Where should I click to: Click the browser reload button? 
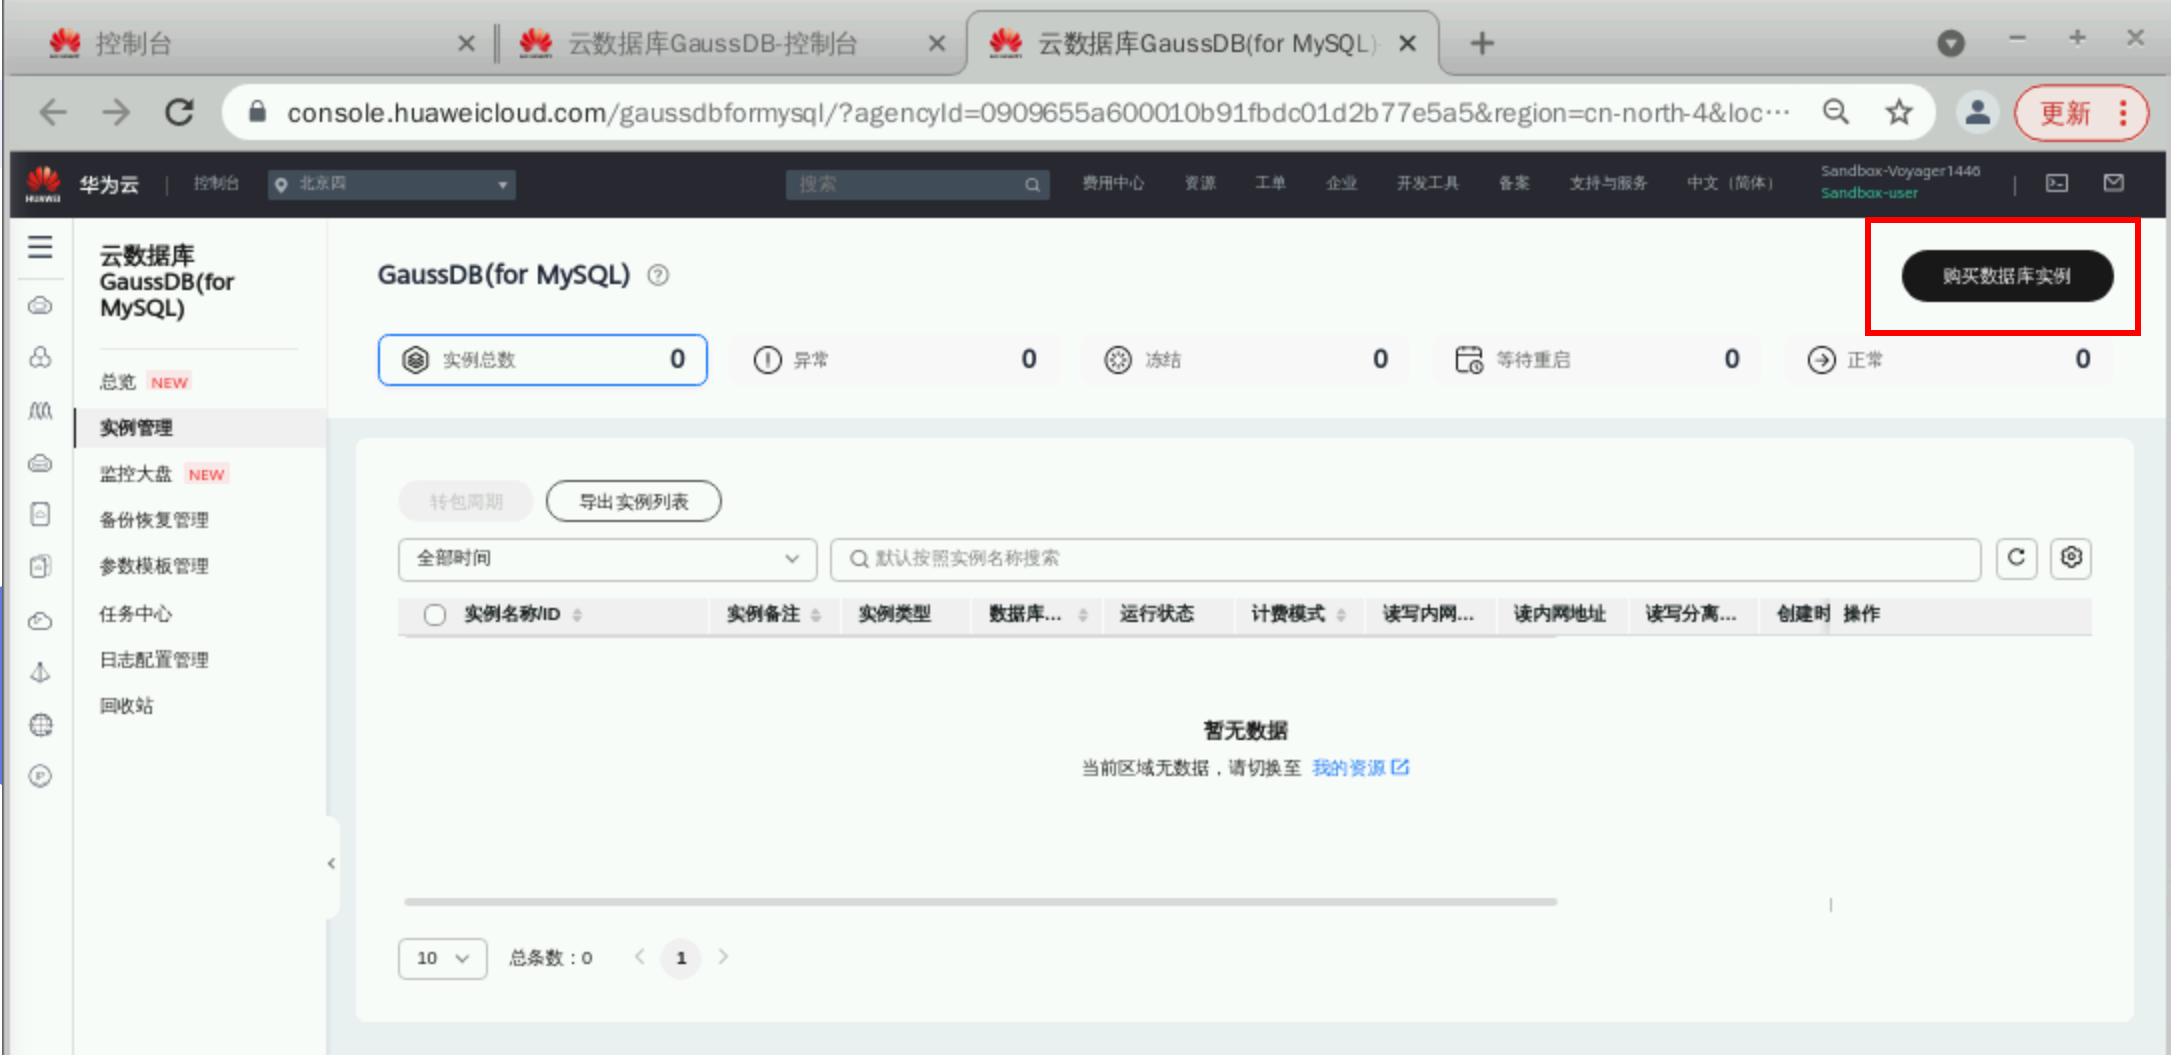tap(180, 112)
